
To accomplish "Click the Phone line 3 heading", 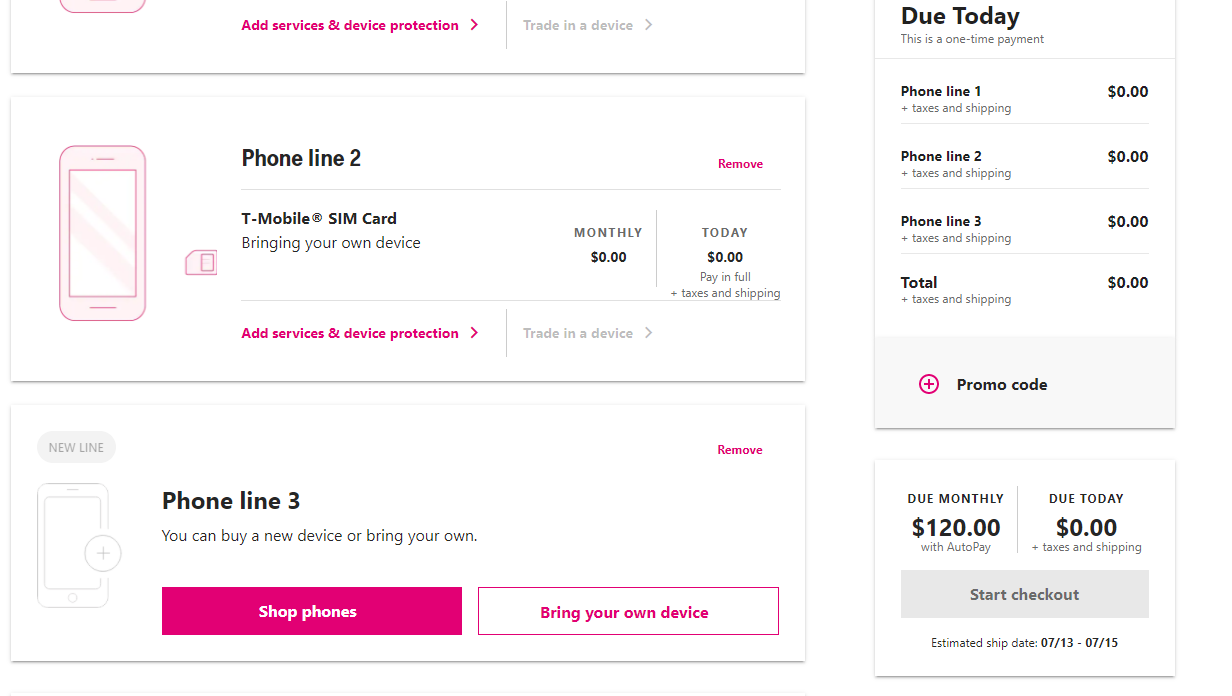I will [x=231, y=501].
